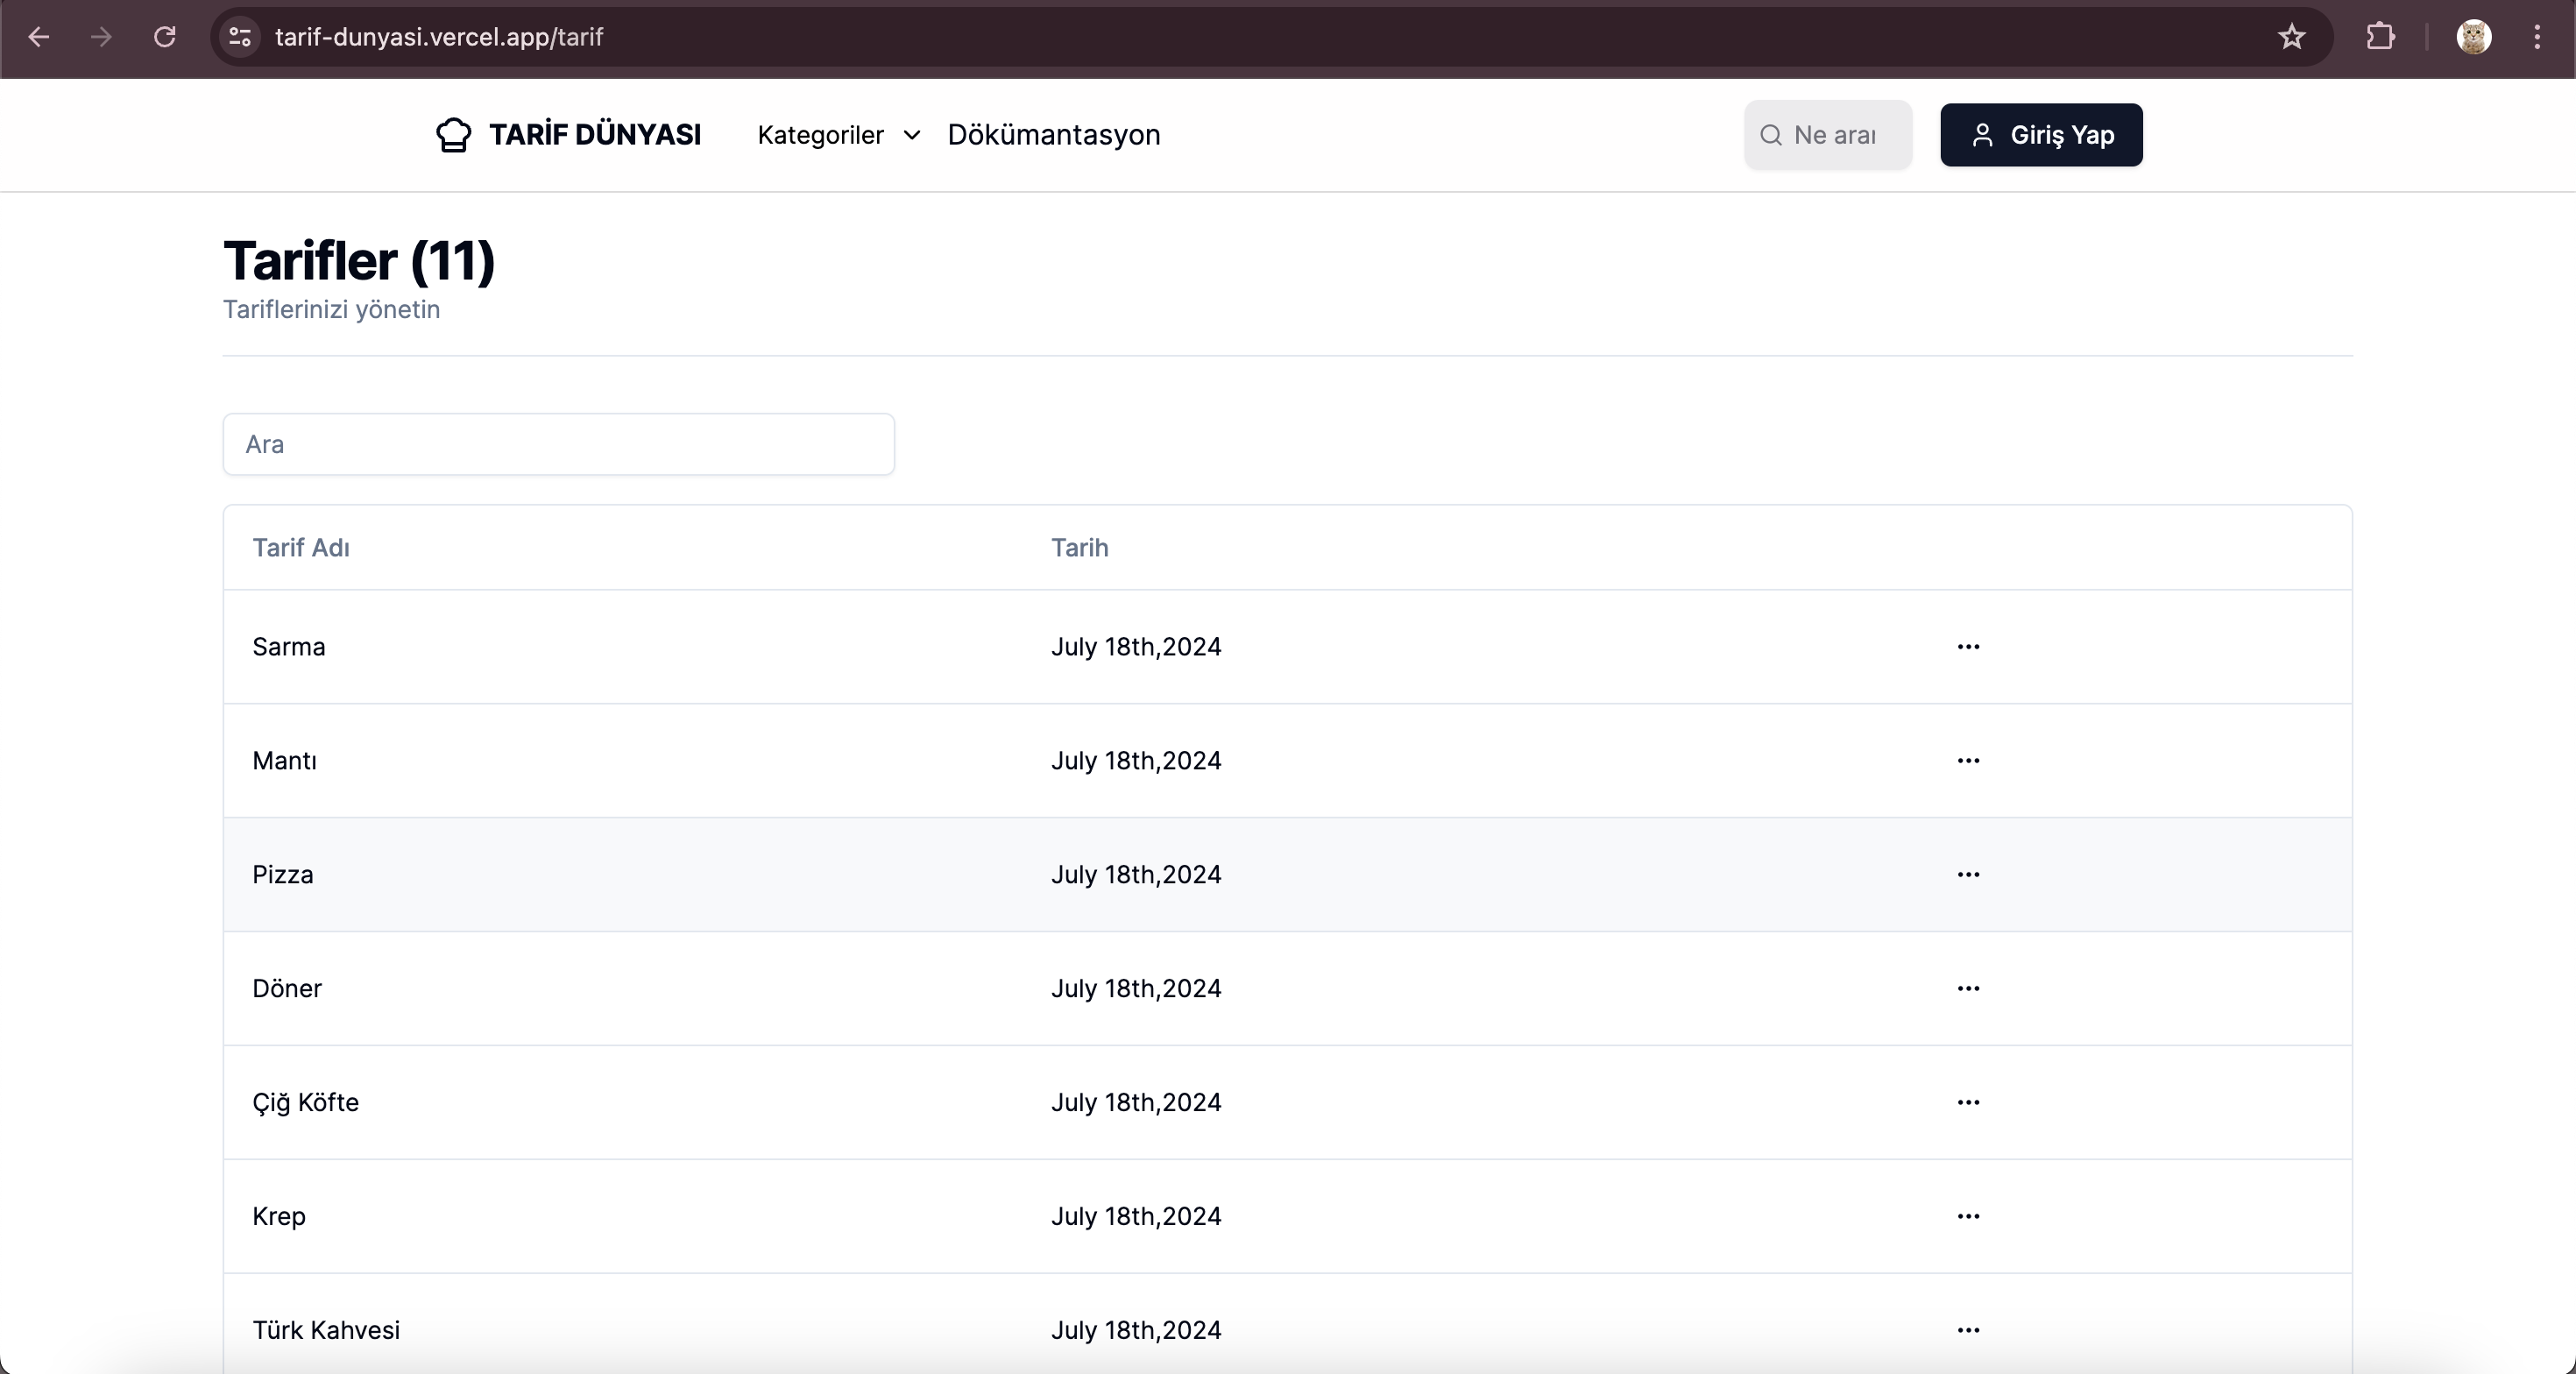Reload the page using the refresh icon

pos(165,37)
